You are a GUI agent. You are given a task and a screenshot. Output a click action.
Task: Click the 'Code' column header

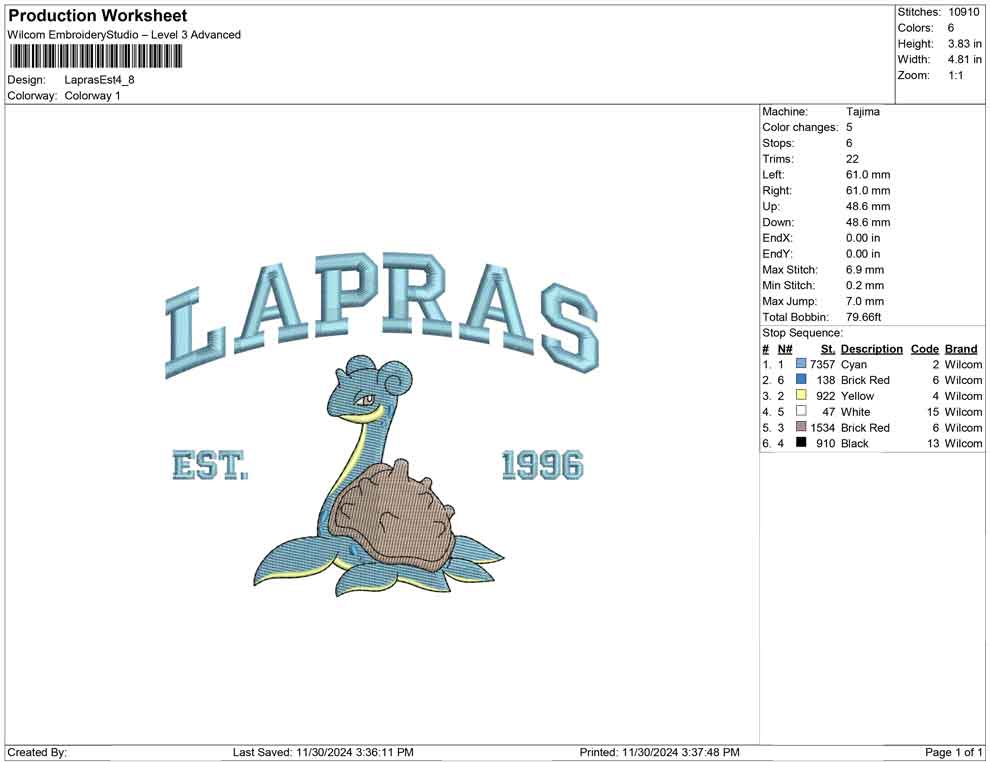(x=924, y=348)
